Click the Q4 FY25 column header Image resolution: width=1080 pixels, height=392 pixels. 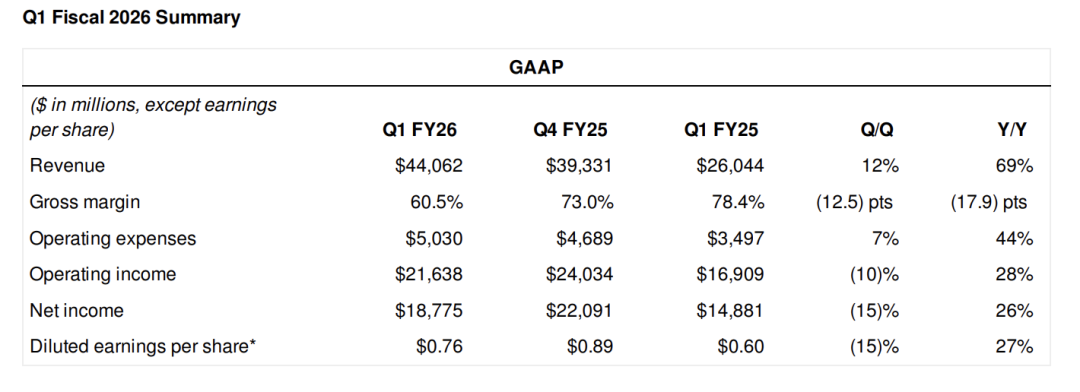[570, 130]
